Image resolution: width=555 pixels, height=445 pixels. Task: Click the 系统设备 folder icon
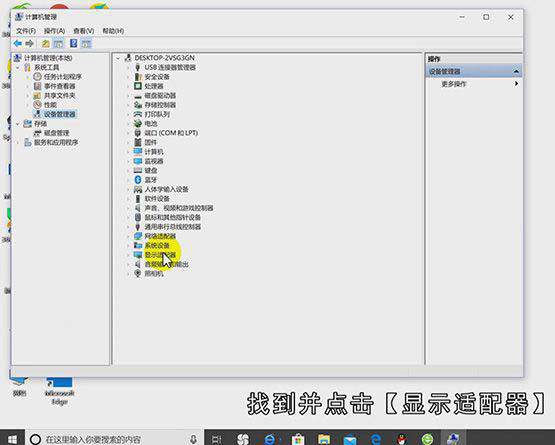(138, 245)
